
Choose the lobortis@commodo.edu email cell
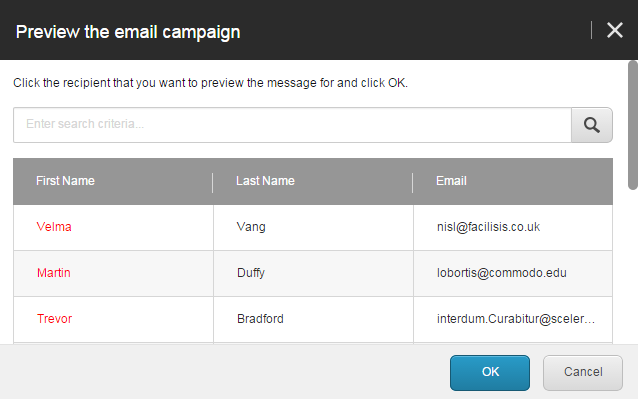tap(513, 273)
